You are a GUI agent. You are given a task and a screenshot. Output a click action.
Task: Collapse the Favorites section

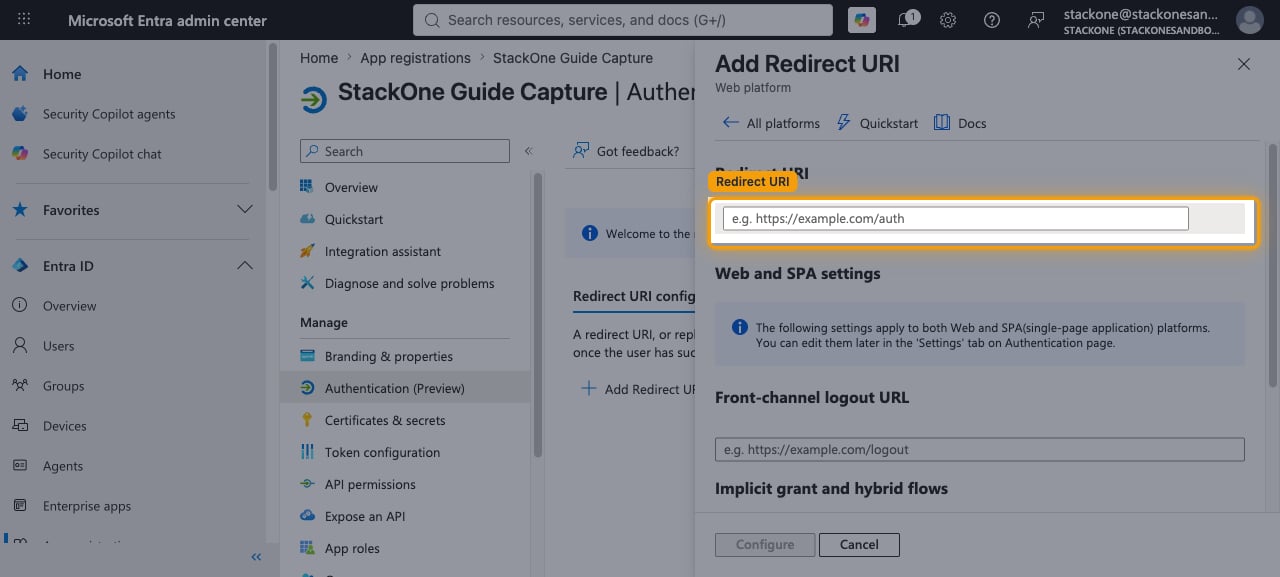tap(244, 210)
